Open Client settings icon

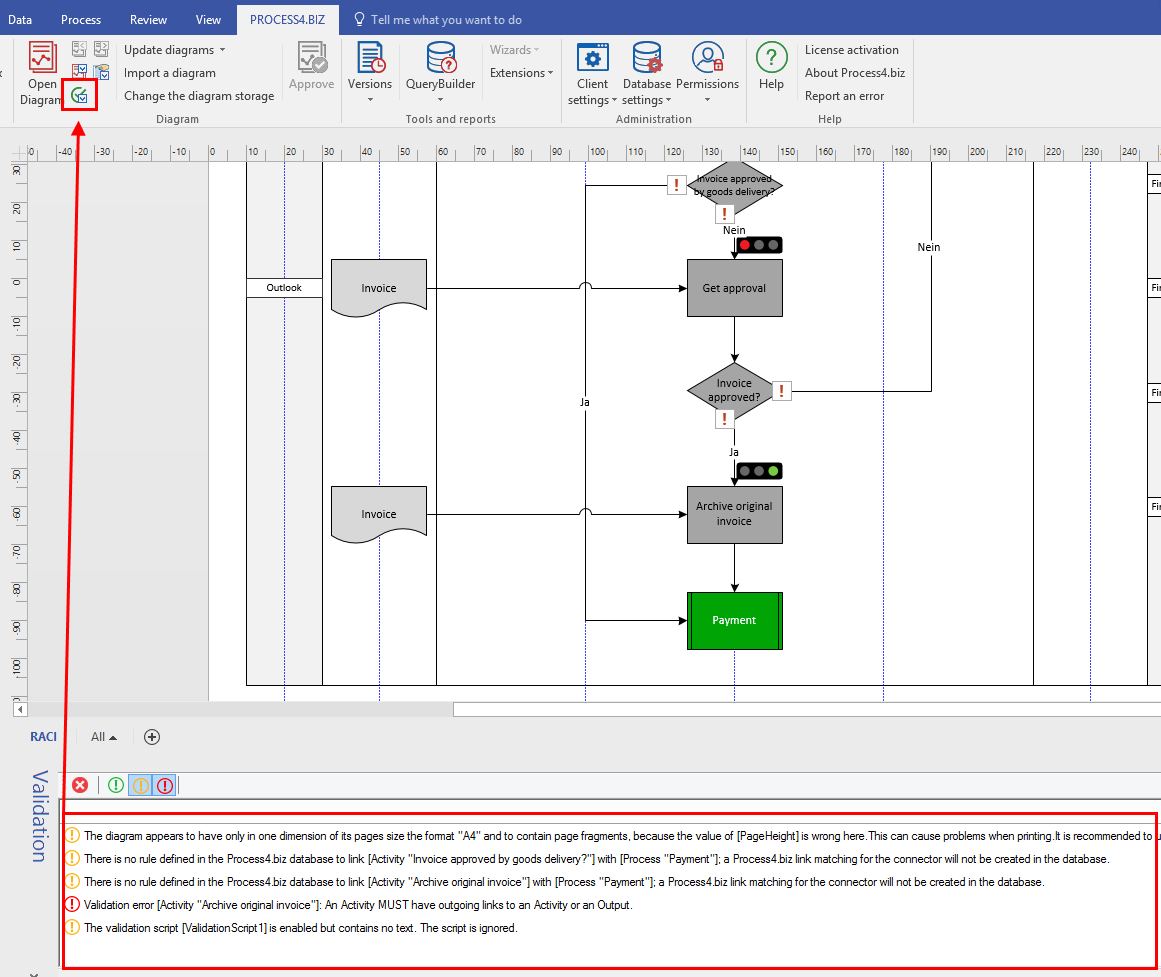tap(592, 58)
